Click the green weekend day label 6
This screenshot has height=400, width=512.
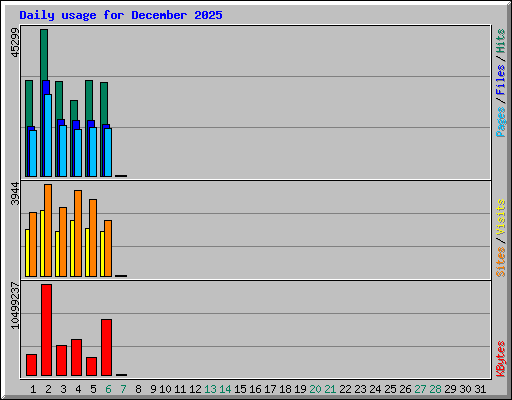[108, 389]
